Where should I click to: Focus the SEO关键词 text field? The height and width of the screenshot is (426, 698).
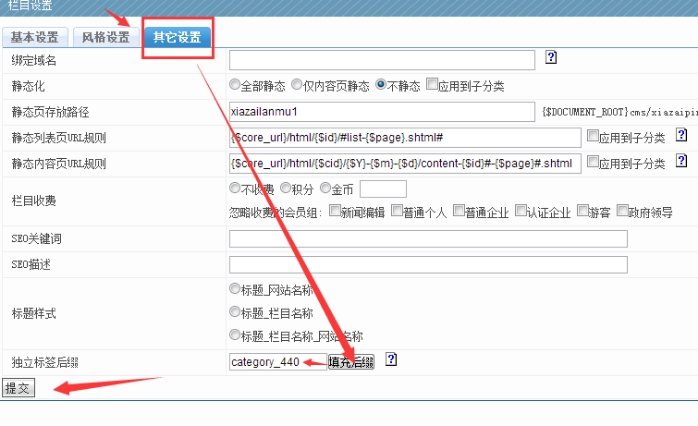(x=427, y=238)
